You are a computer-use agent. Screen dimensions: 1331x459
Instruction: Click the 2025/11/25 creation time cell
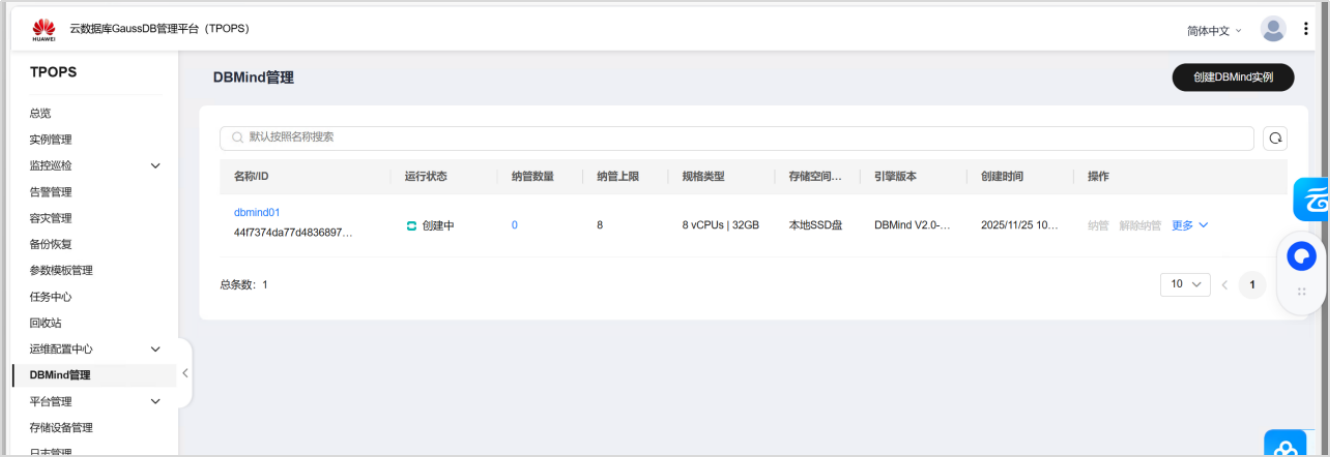pos(1020,226)
